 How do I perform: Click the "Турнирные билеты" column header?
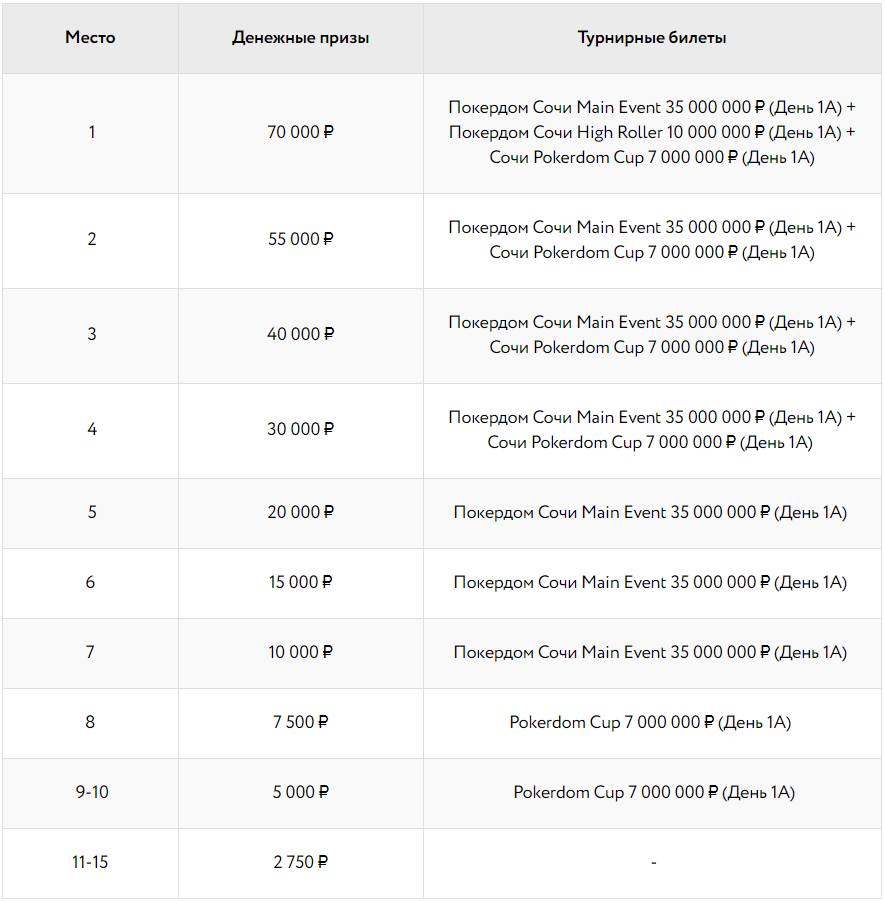(652, 38)
